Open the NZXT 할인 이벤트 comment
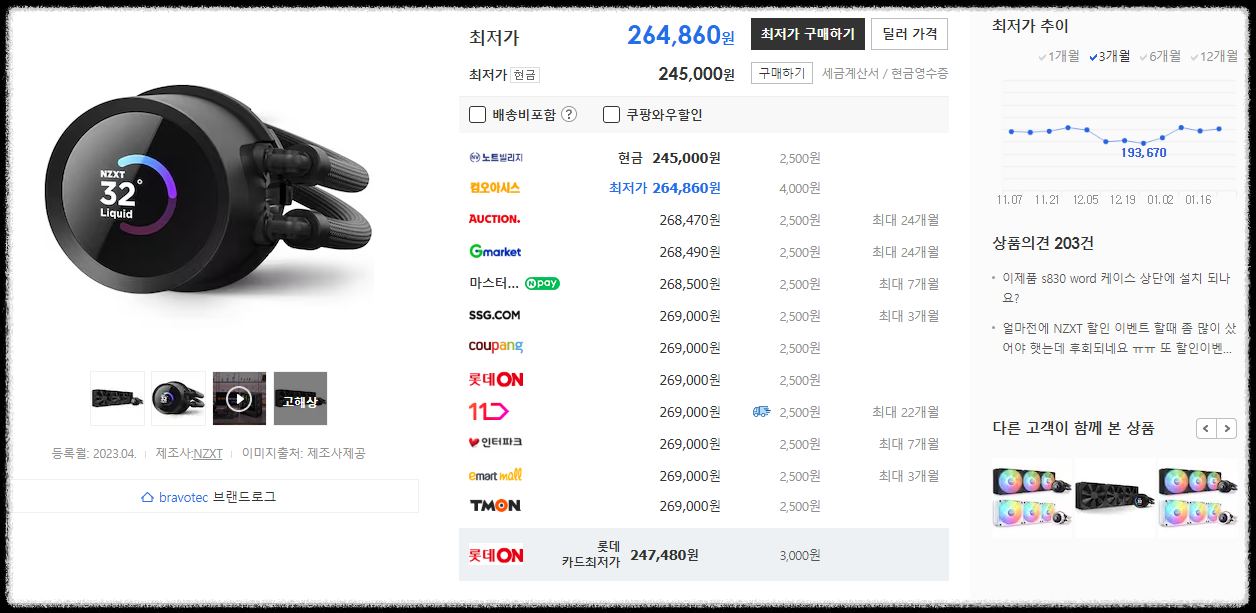The image size is (1256, 613). pyautogui.click(x=1119, y=338)
